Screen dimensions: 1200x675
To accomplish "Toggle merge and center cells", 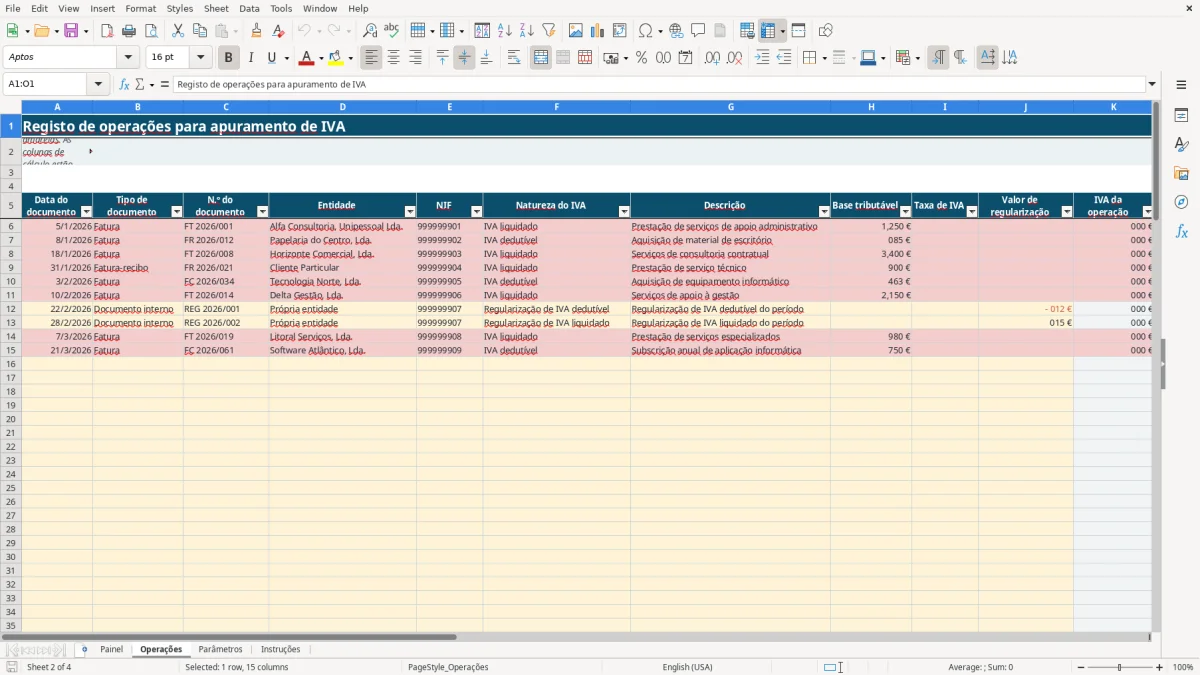I will (x=541, y=58).
